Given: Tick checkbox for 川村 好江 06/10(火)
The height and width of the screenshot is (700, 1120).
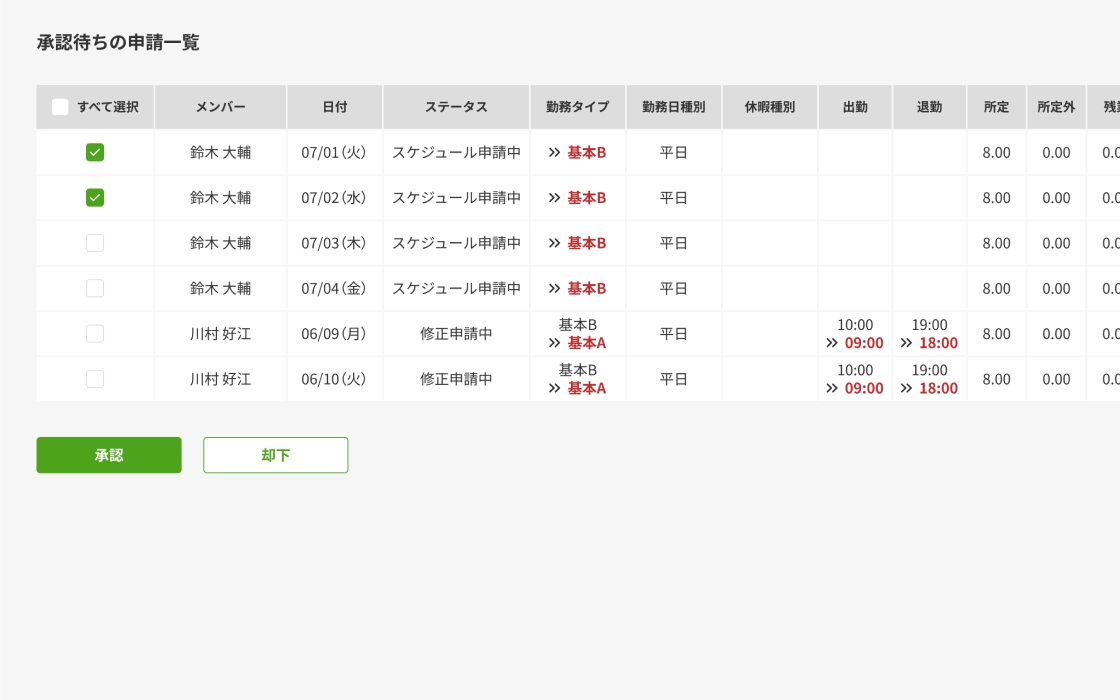Looking at the screenshot, I should pos(95,379).
